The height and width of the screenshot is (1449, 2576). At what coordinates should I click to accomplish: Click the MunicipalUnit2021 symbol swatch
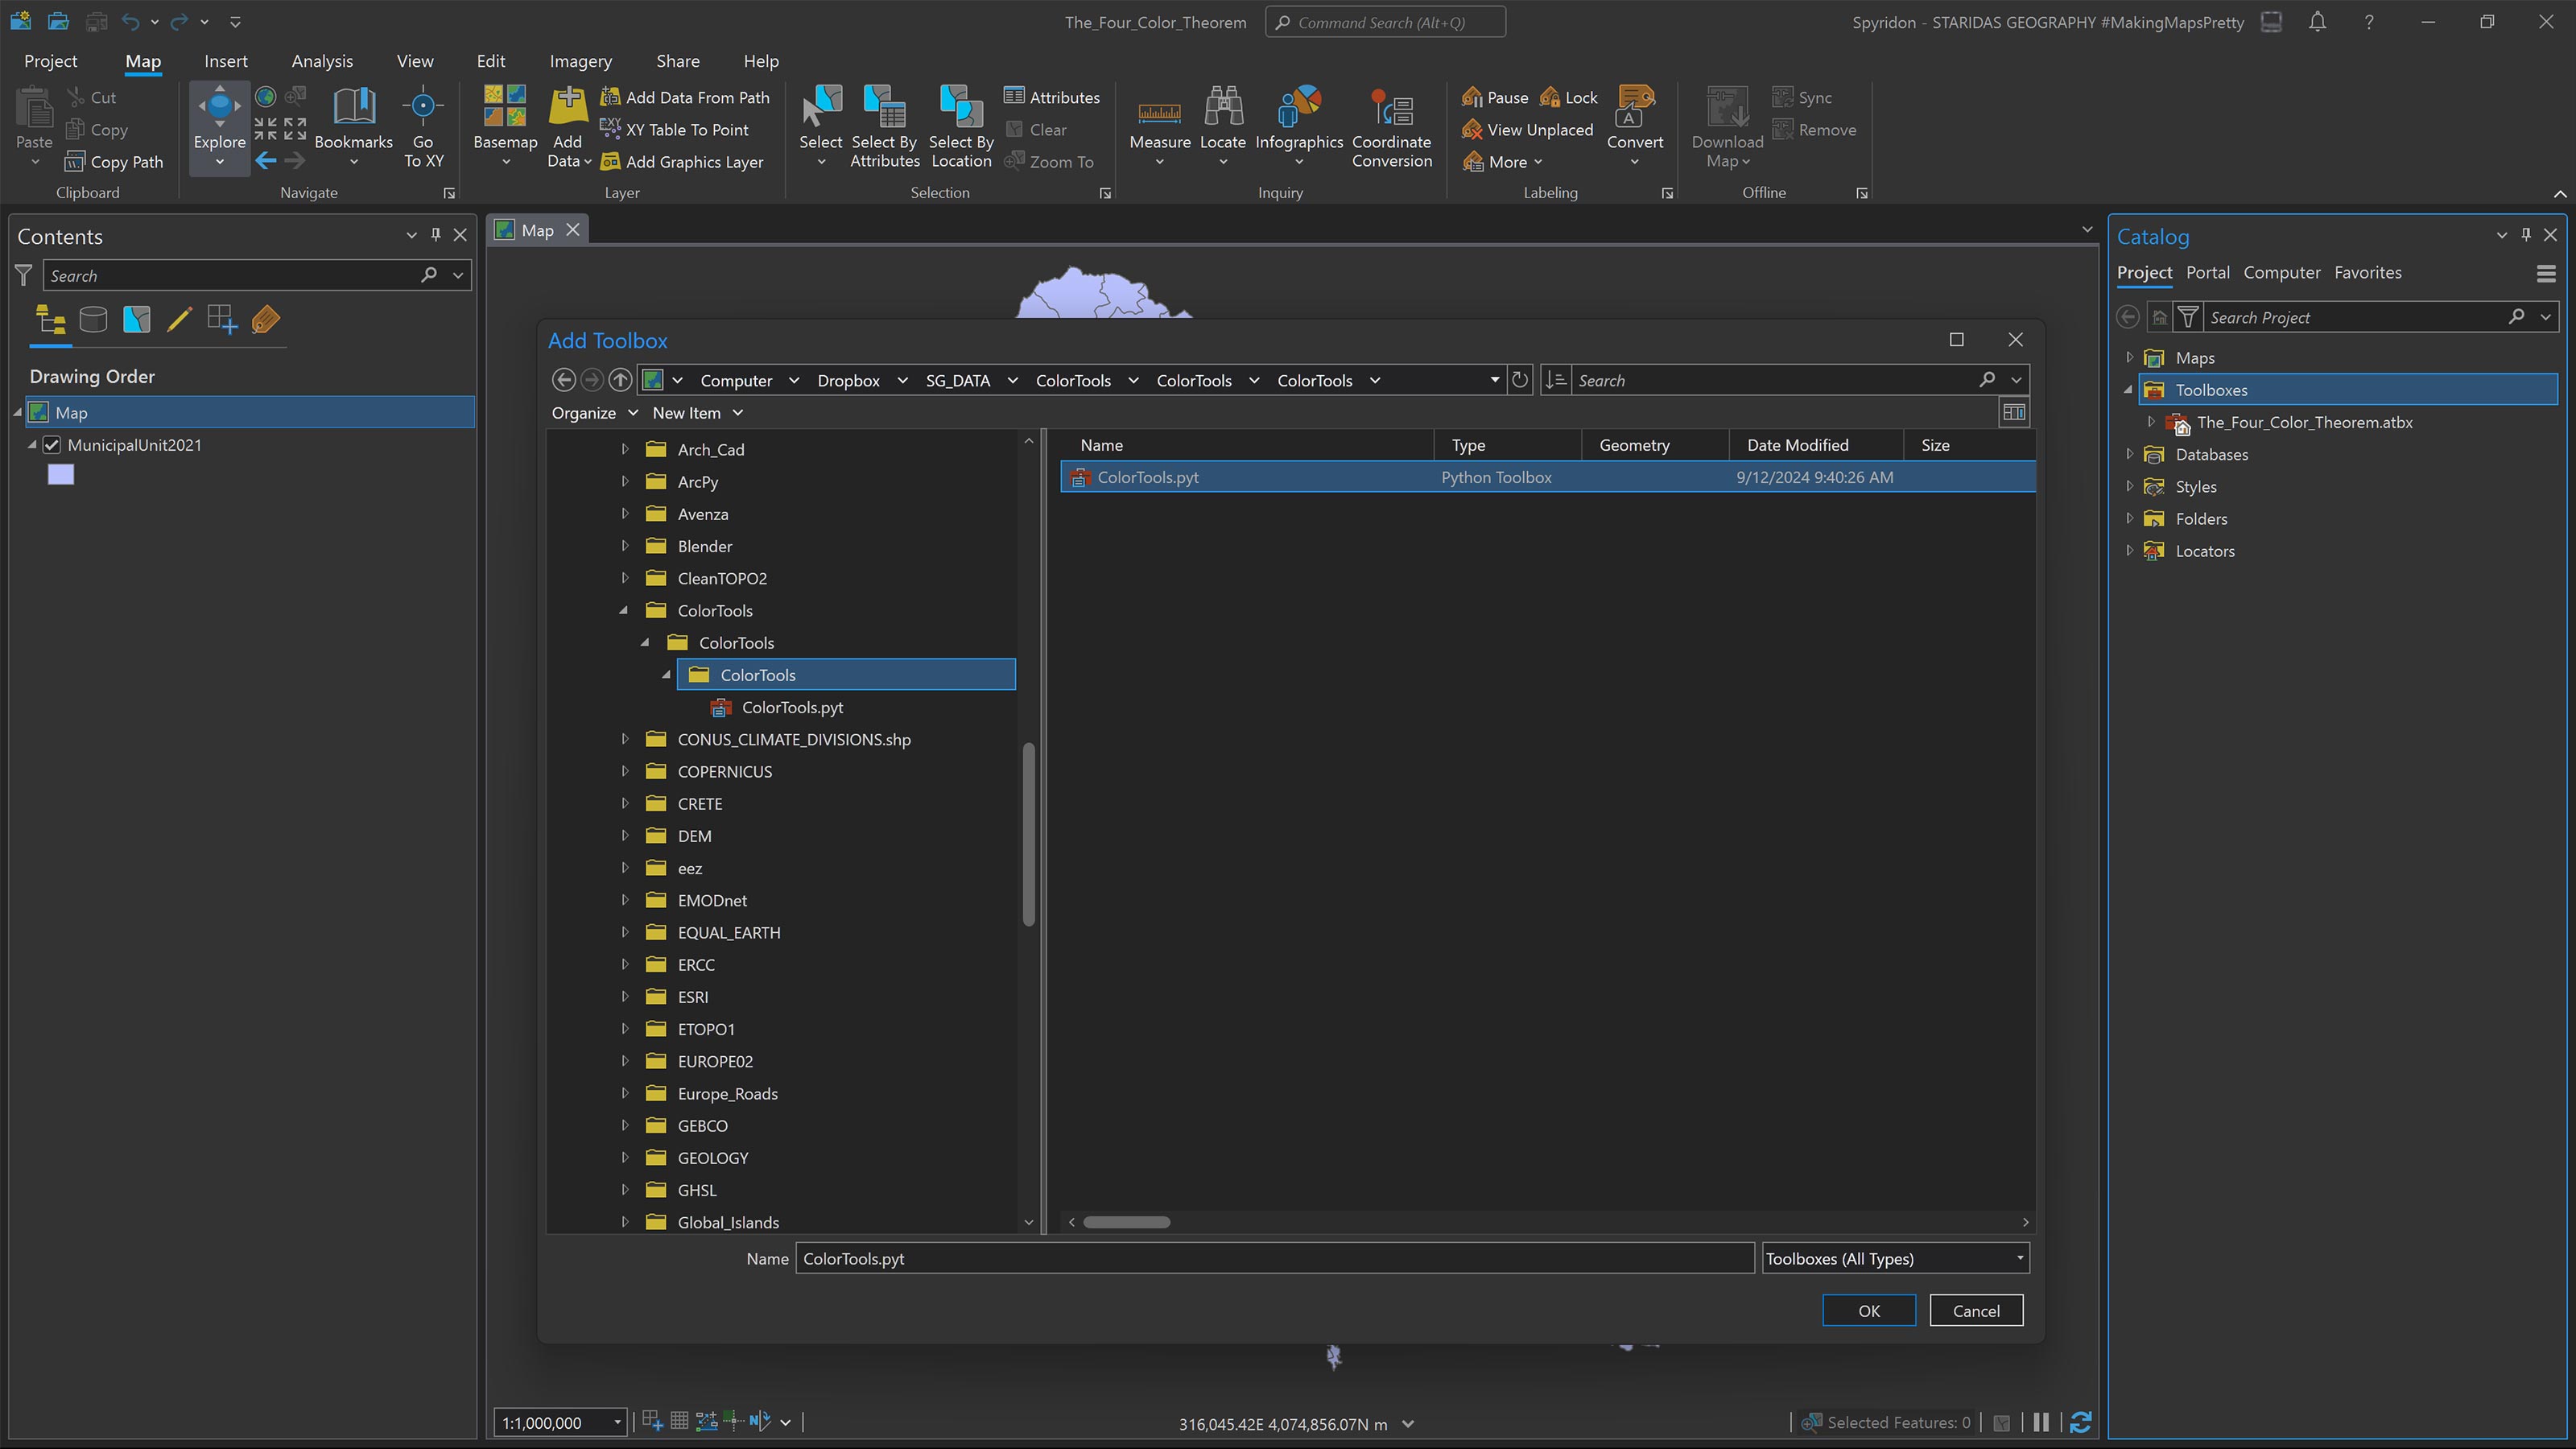61,474
